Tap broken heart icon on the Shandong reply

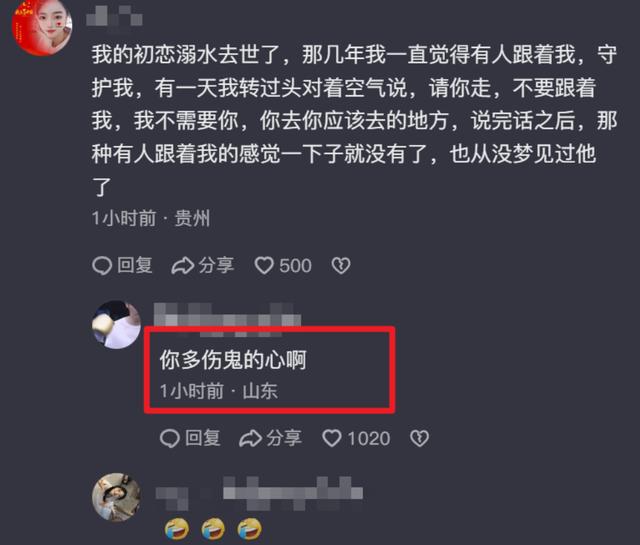[419, 439]
